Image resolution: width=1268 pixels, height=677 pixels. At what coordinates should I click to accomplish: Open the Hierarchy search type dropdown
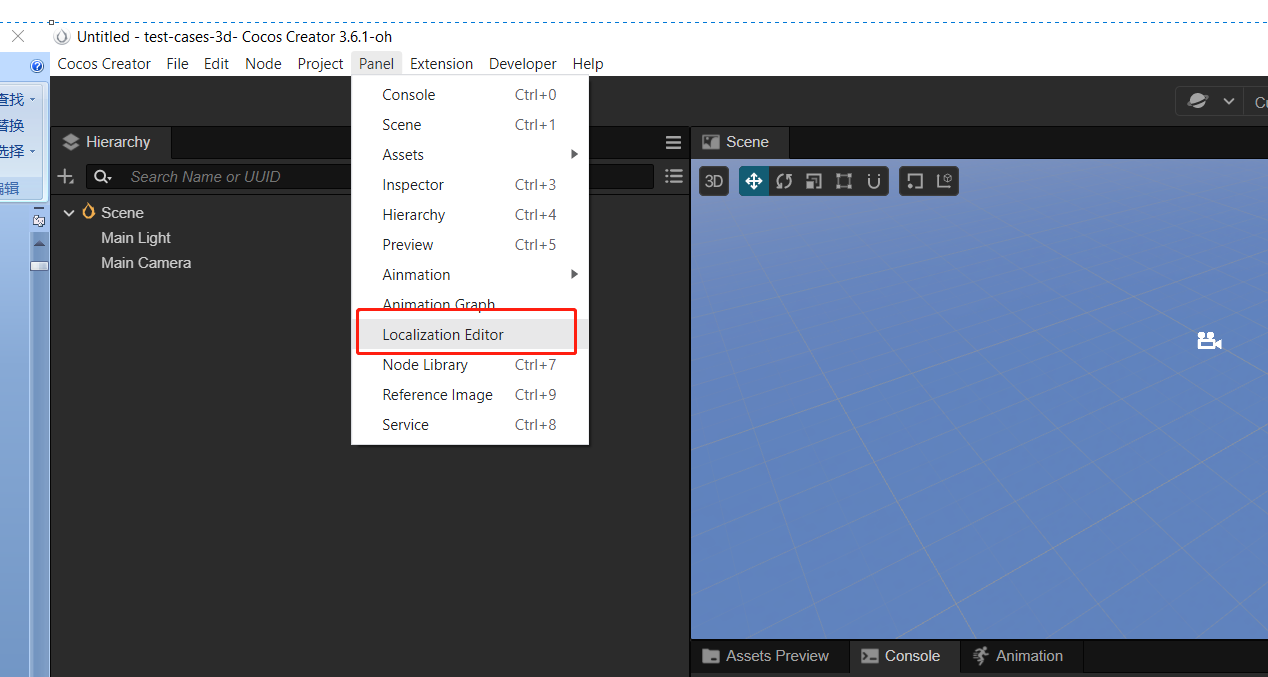(x=103, y=177)
